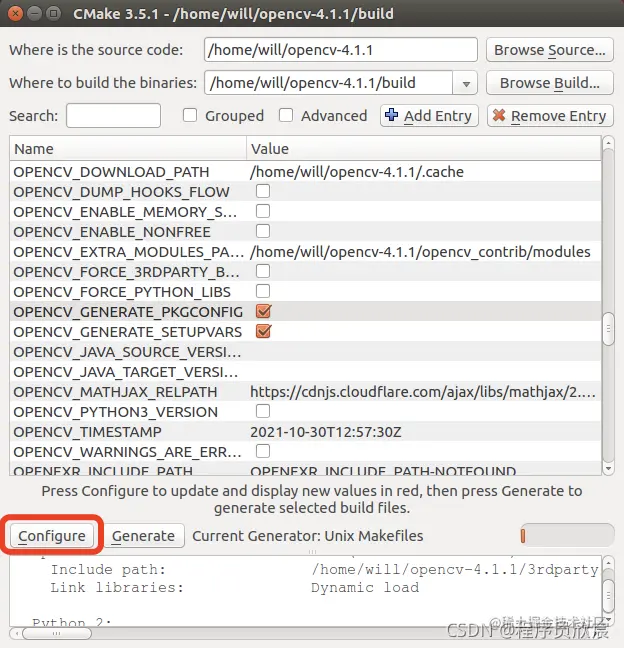Check OPENCV_FORCE_PYTHON_LIBS option
Viewport: 624px width, 648px height.
click(263, 291)
